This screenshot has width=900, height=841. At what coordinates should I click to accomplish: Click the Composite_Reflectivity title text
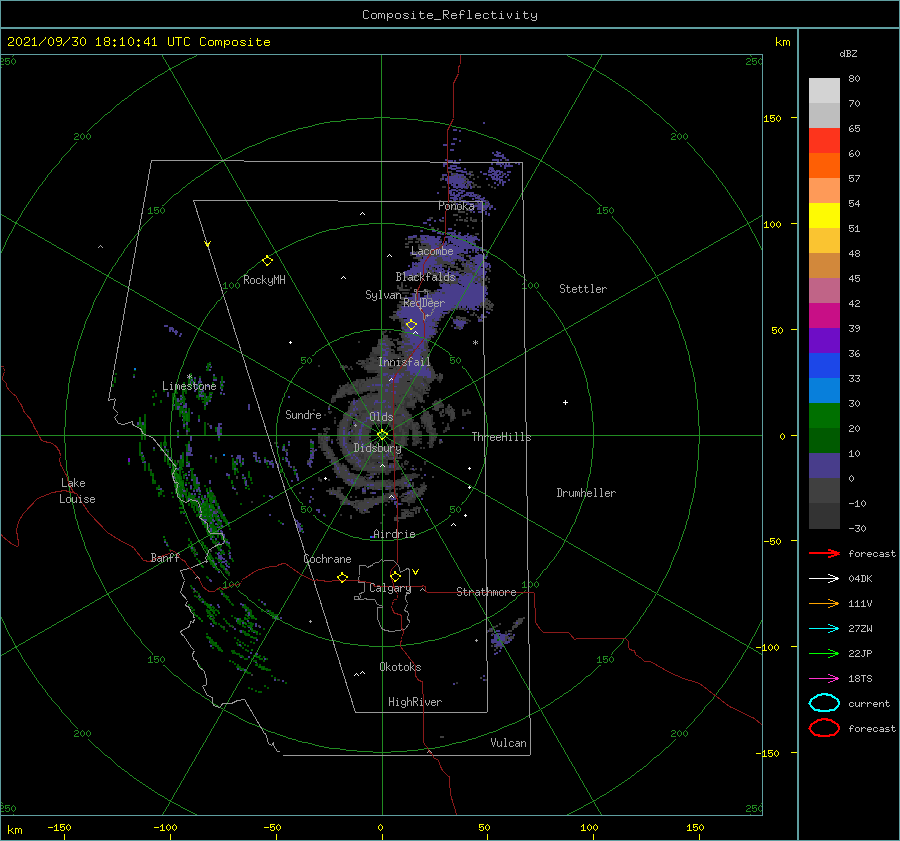tap(449, 15)
